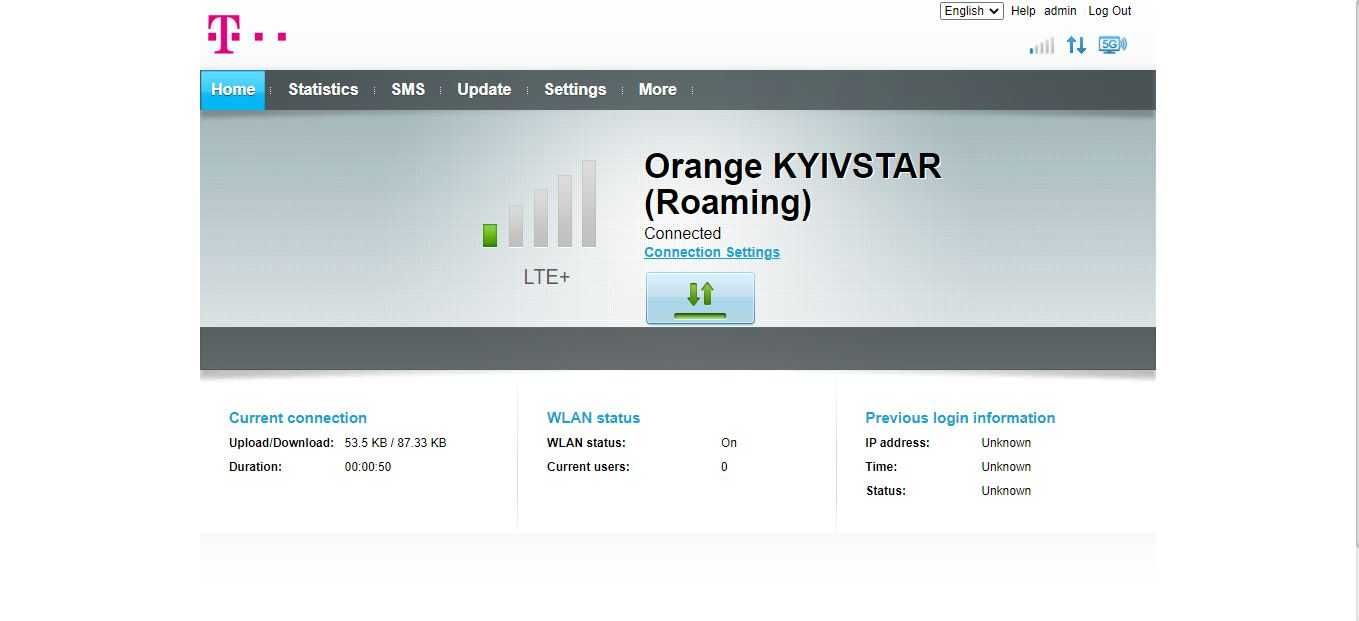1359x621 pixels.
Task: Click the Current users label
Action: [x=588, y=467]
